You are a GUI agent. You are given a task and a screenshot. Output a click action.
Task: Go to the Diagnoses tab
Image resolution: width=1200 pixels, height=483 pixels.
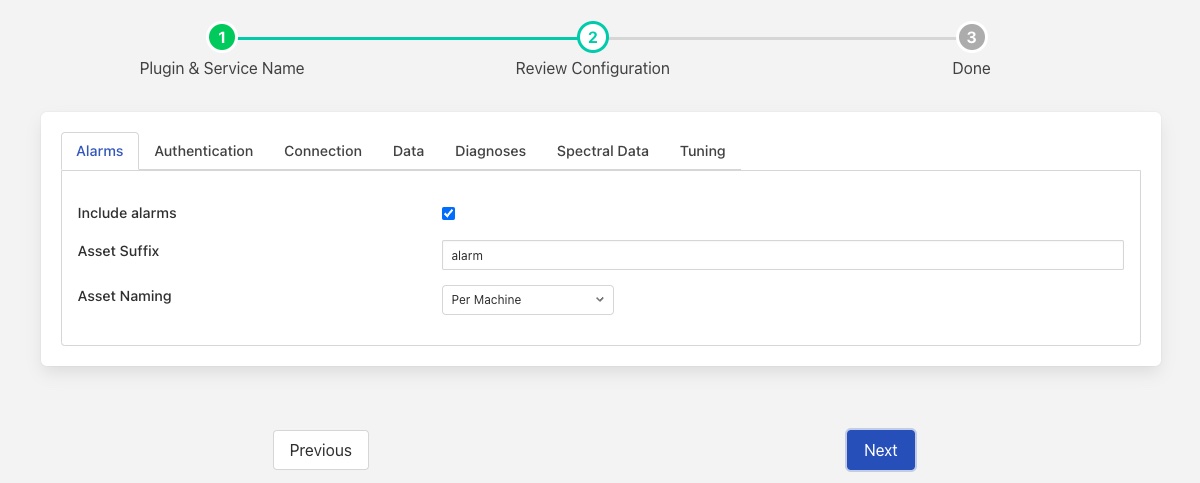(490, 151)
